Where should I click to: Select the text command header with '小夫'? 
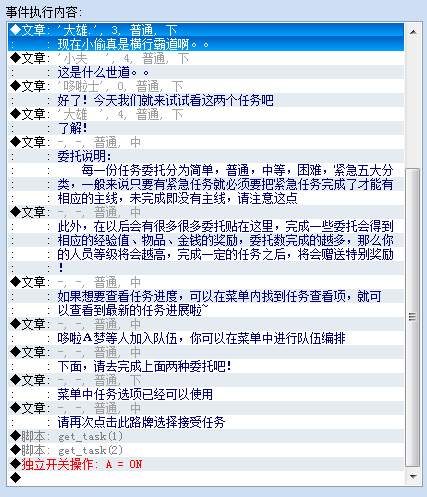click(206, 58)
